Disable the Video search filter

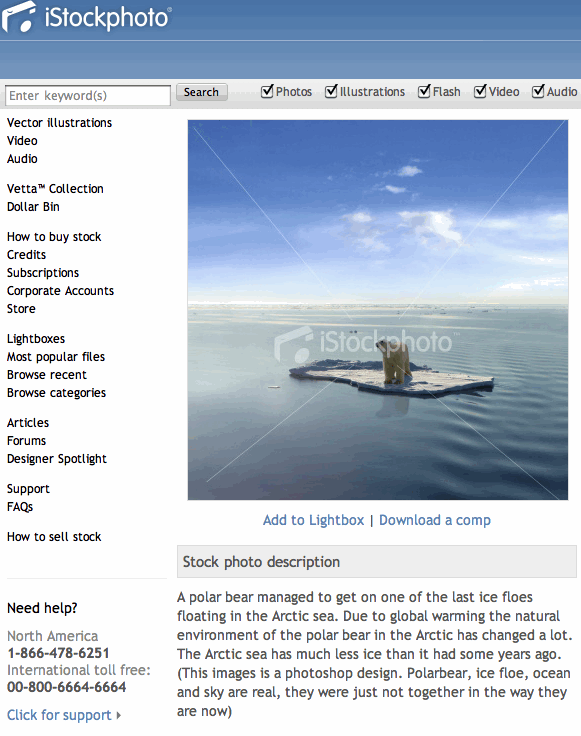pos(480,91)
